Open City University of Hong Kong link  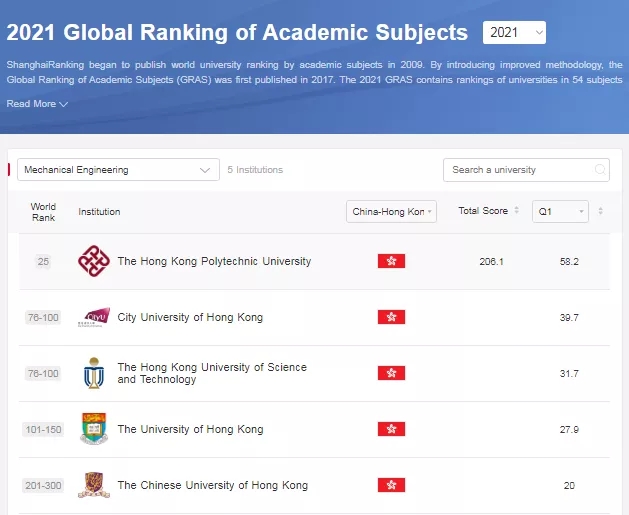click(190, 317)
